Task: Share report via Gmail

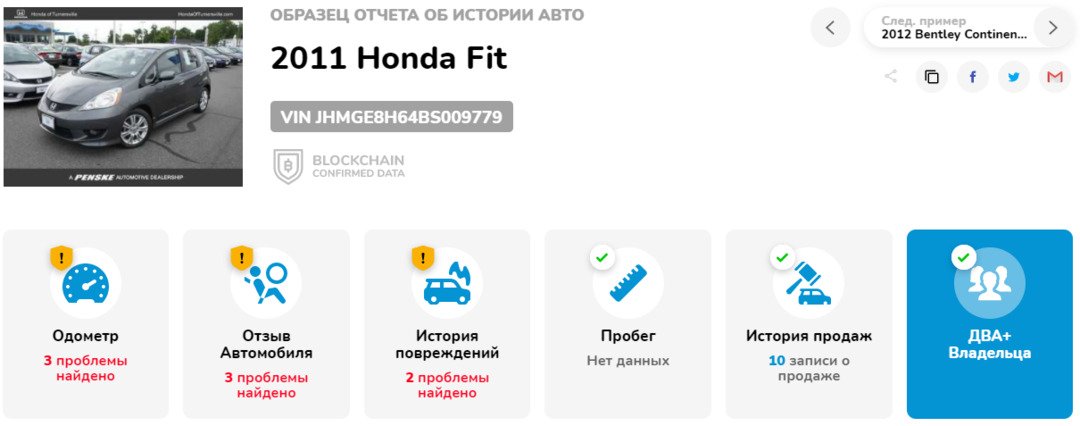Action: tap(1055, 77)
